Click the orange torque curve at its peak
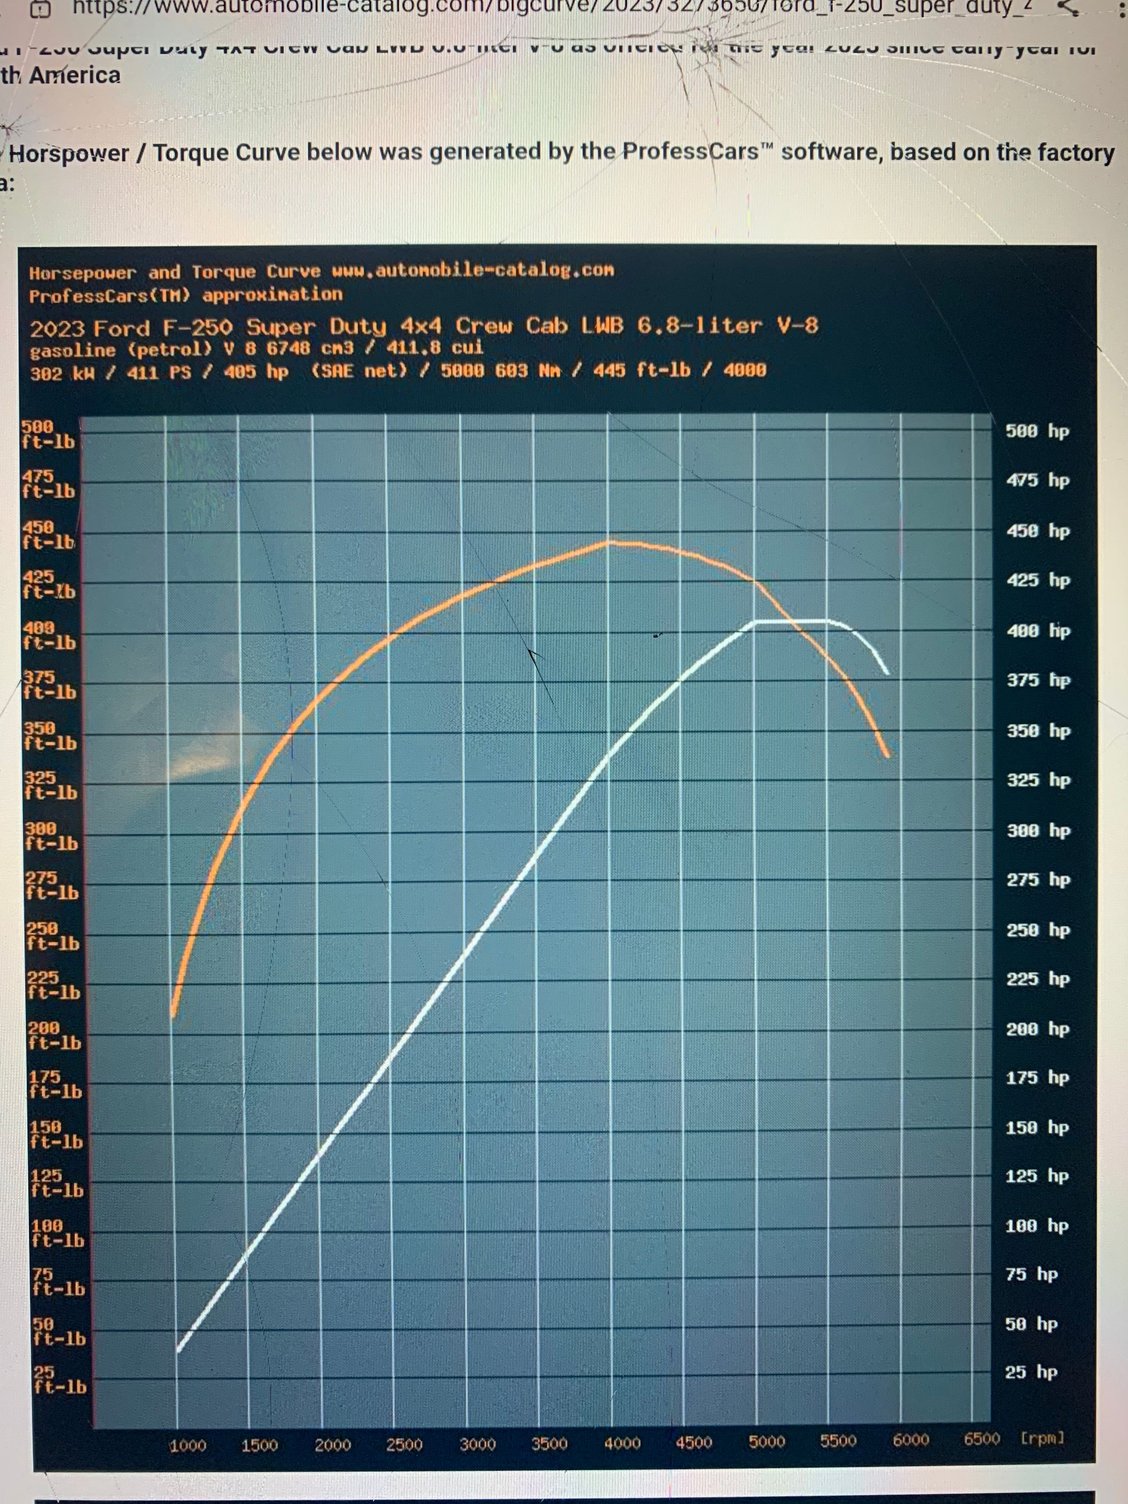Image resolution: width=1128 pixels, height=1504 pixels. coord(613,543)
